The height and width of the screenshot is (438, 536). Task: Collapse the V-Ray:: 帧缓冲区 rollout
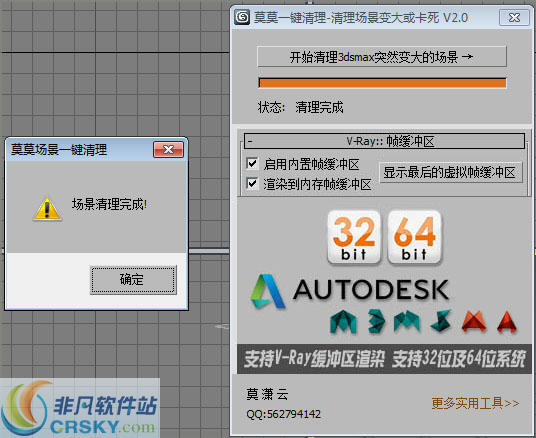(x=385, y=141)
